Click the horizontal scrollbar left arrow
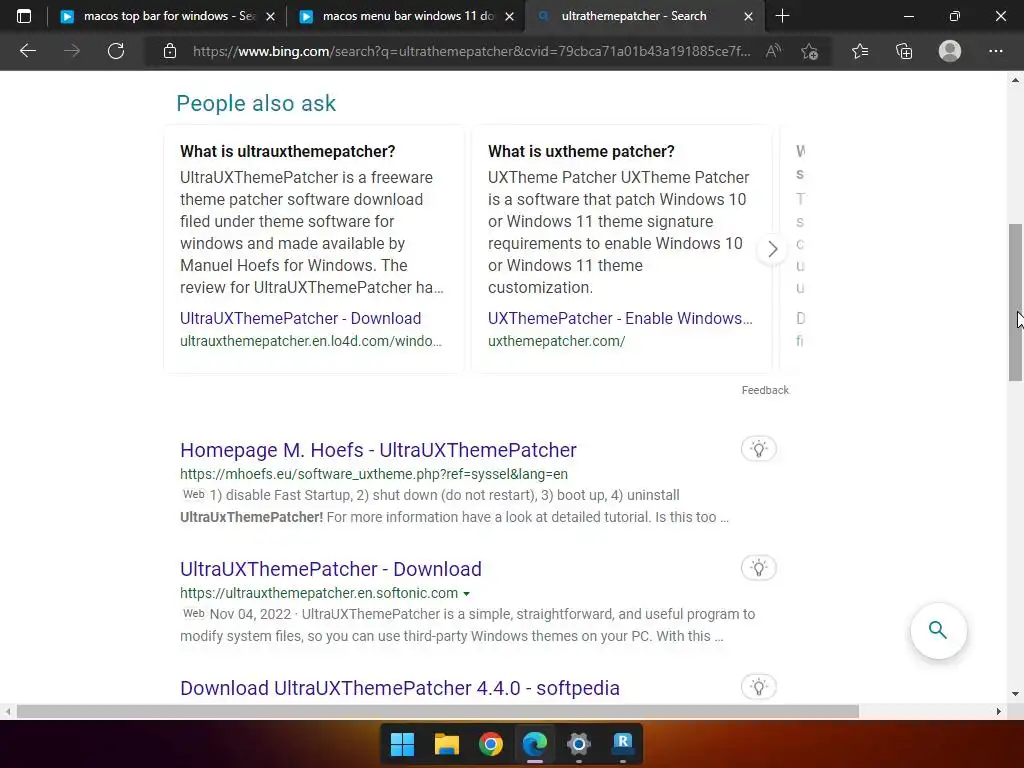This screenshot has height=768, width=1024. [x=7, y=712]
